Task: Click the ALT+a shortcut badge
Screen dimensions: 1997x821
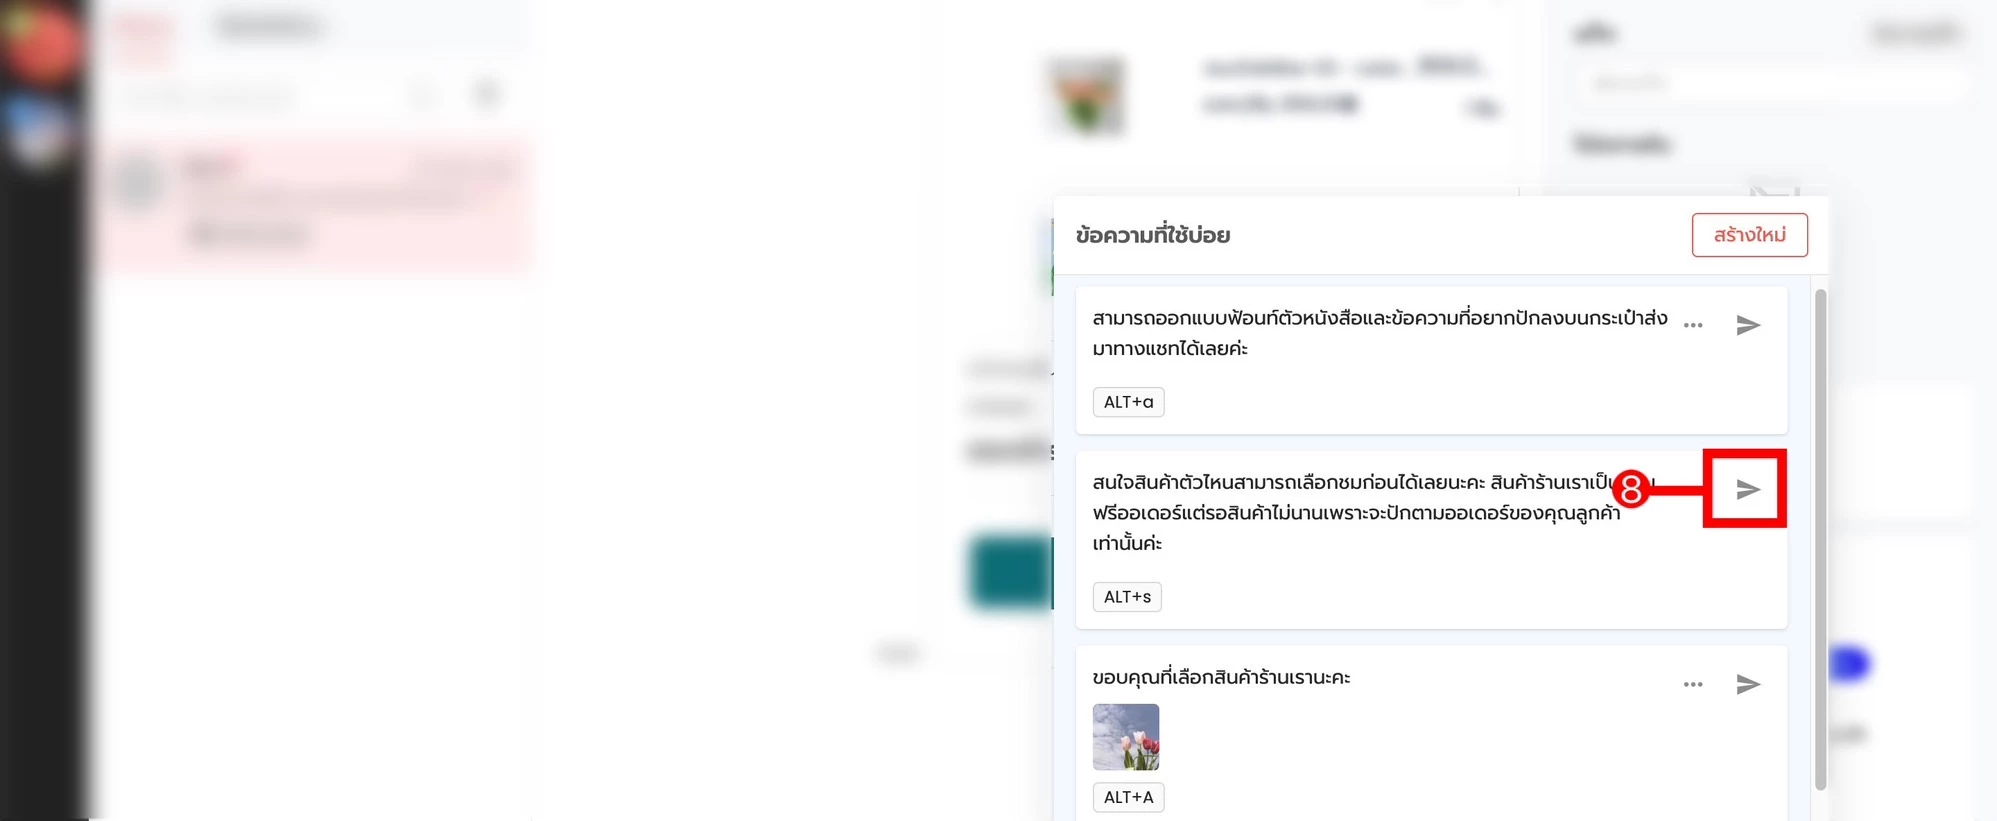Action: (x=1128, y=402)
